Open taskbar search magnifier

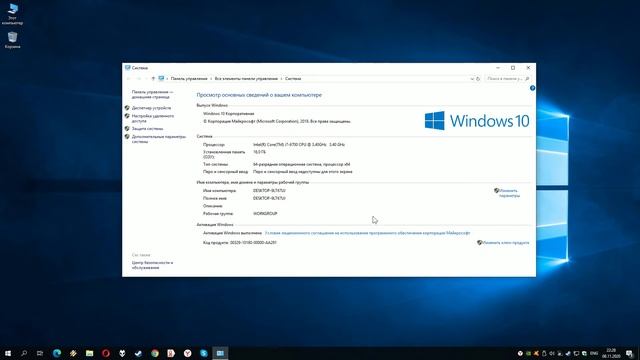(24, 353)
